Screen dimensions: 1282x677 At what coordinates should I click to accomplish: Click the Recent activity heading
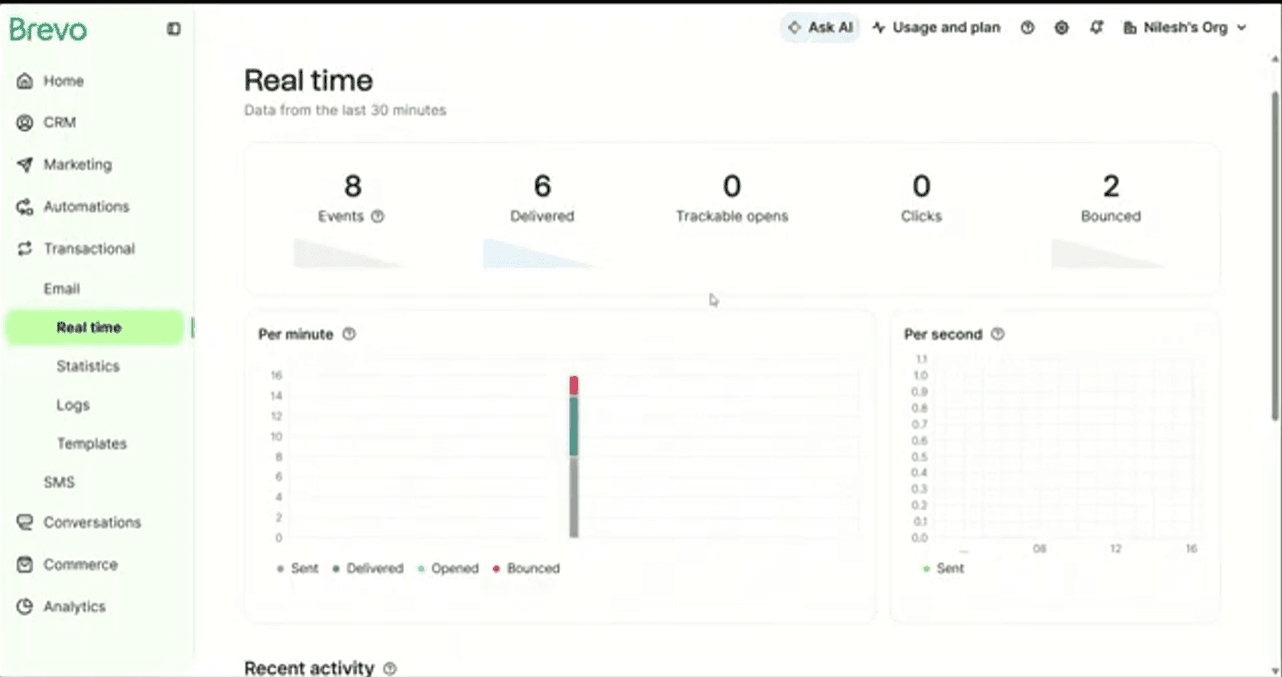309,667
